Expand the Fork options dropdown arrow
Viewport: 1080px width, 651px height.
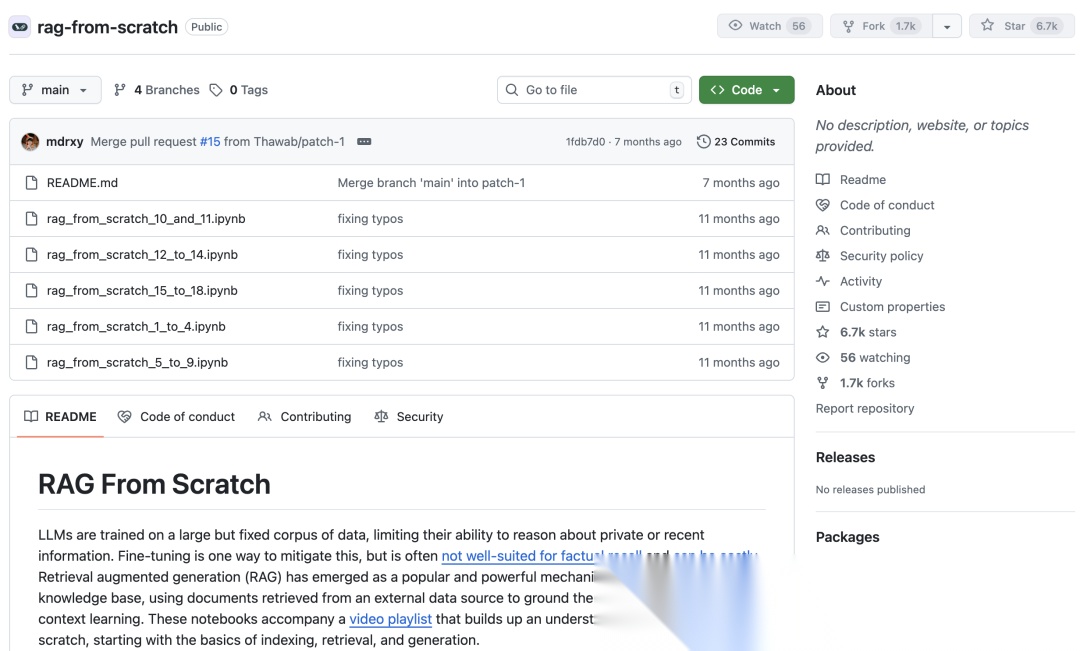[x=947, y=26]
